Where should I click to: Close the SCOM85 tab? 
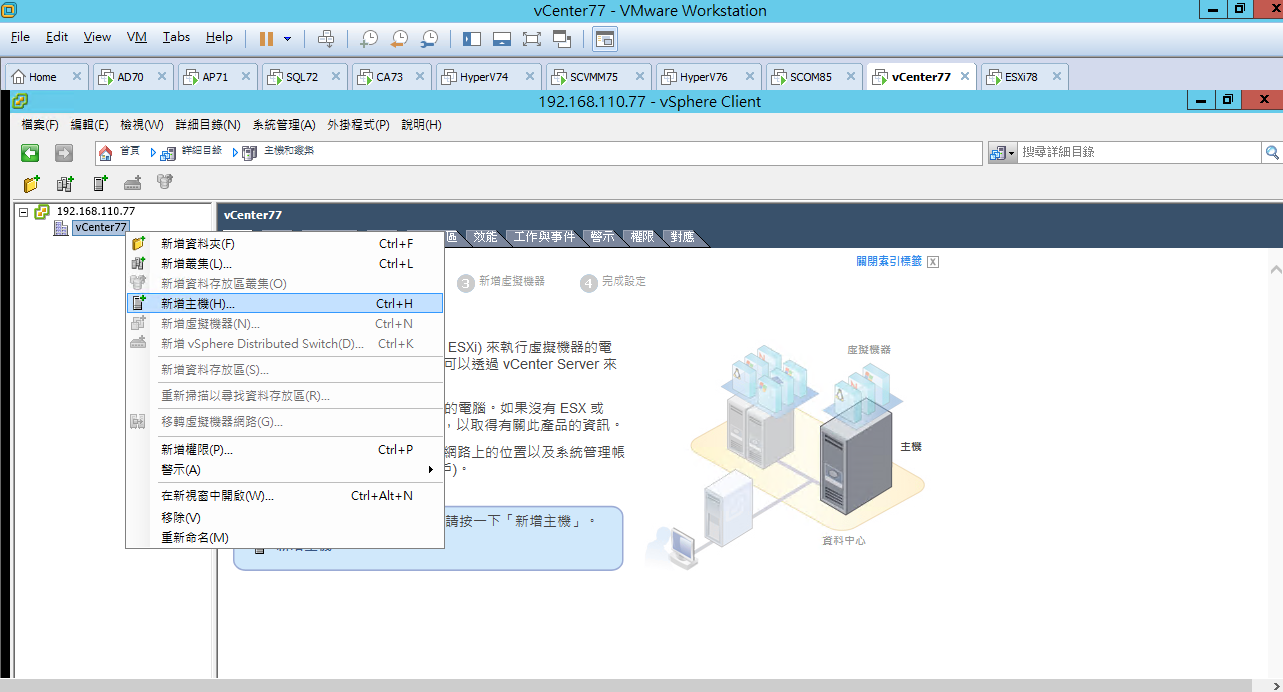click(x=853, y=77)
